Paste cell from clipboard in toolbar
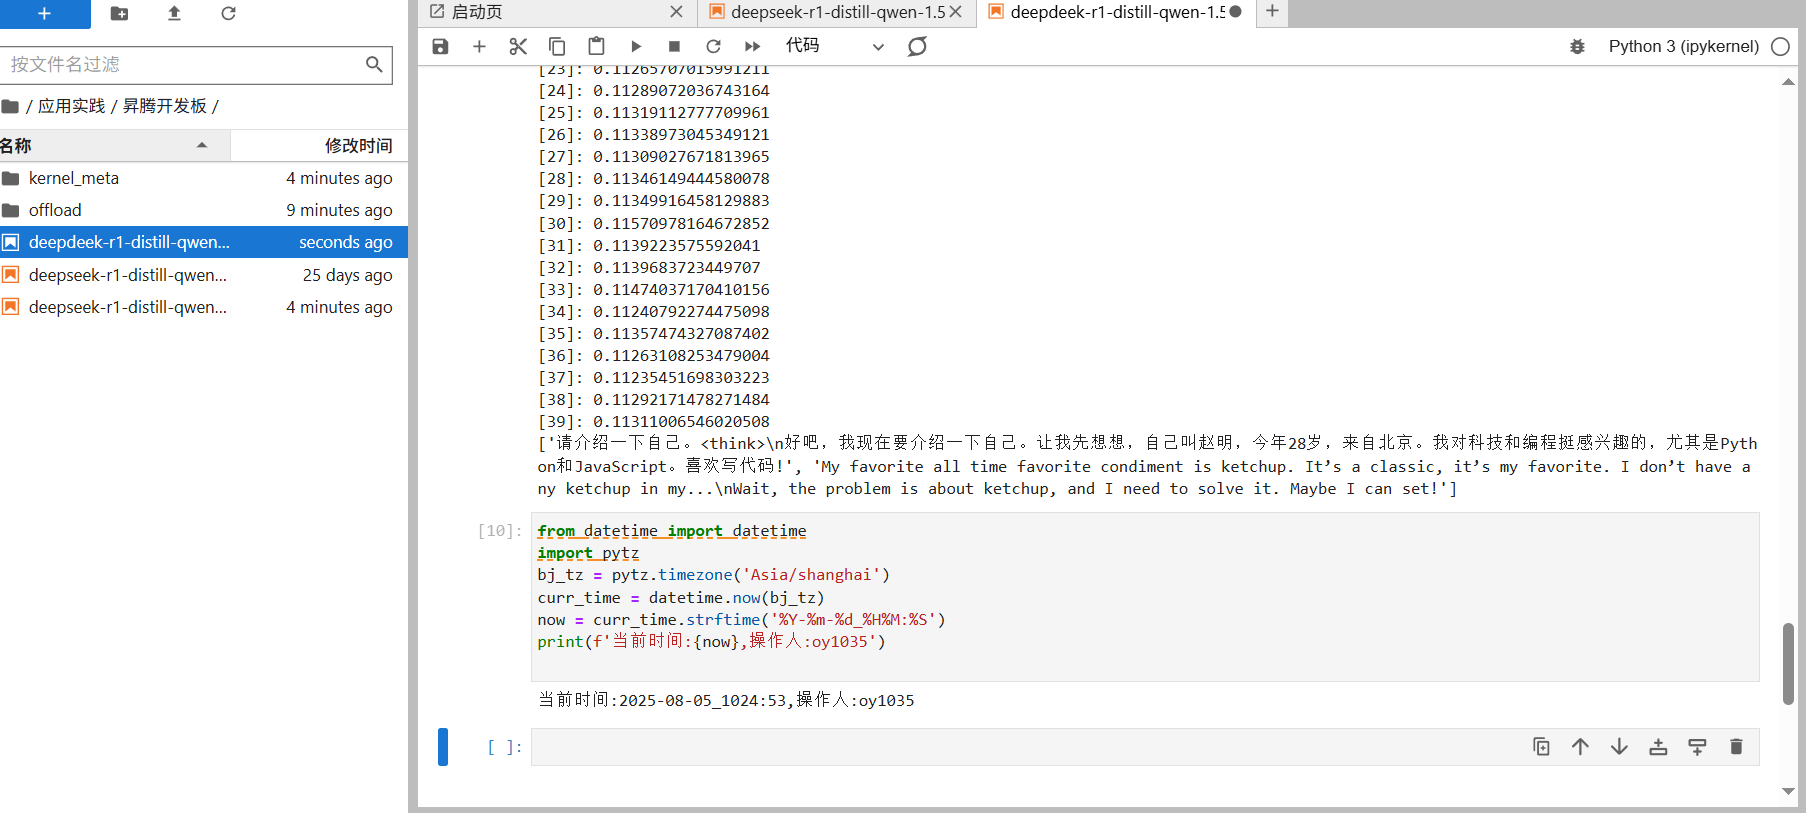The image size is (1806, 813). click(x=596, y=46)
